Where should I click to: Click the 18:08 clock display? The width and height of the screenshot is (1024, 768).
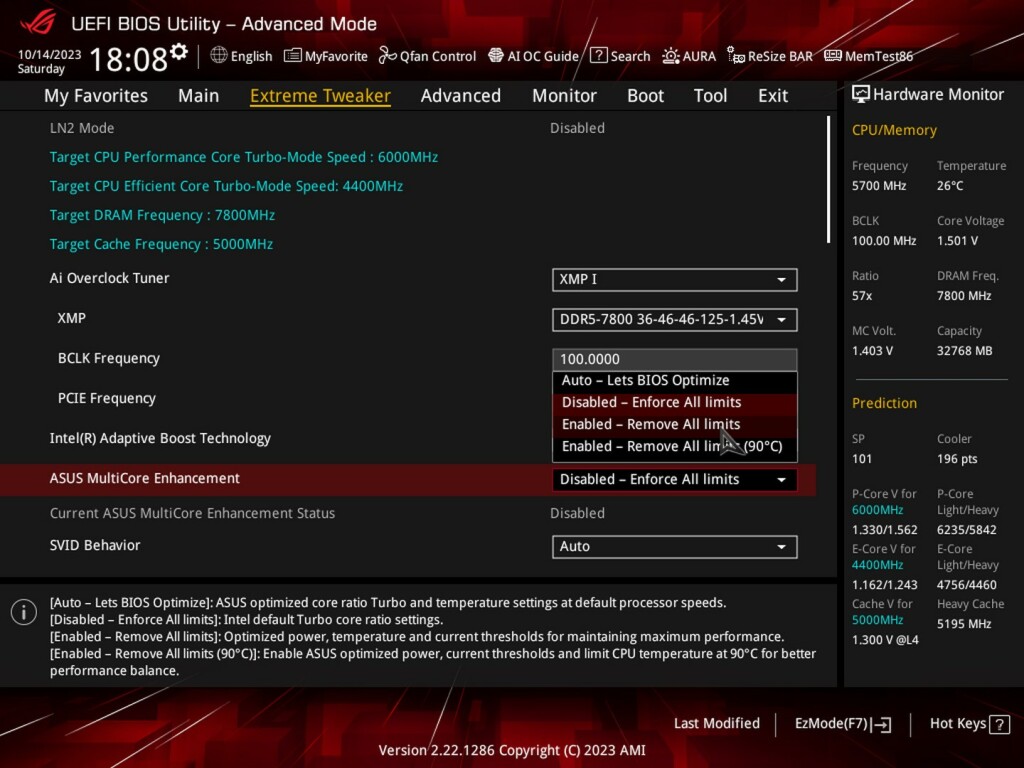(129, 59)
